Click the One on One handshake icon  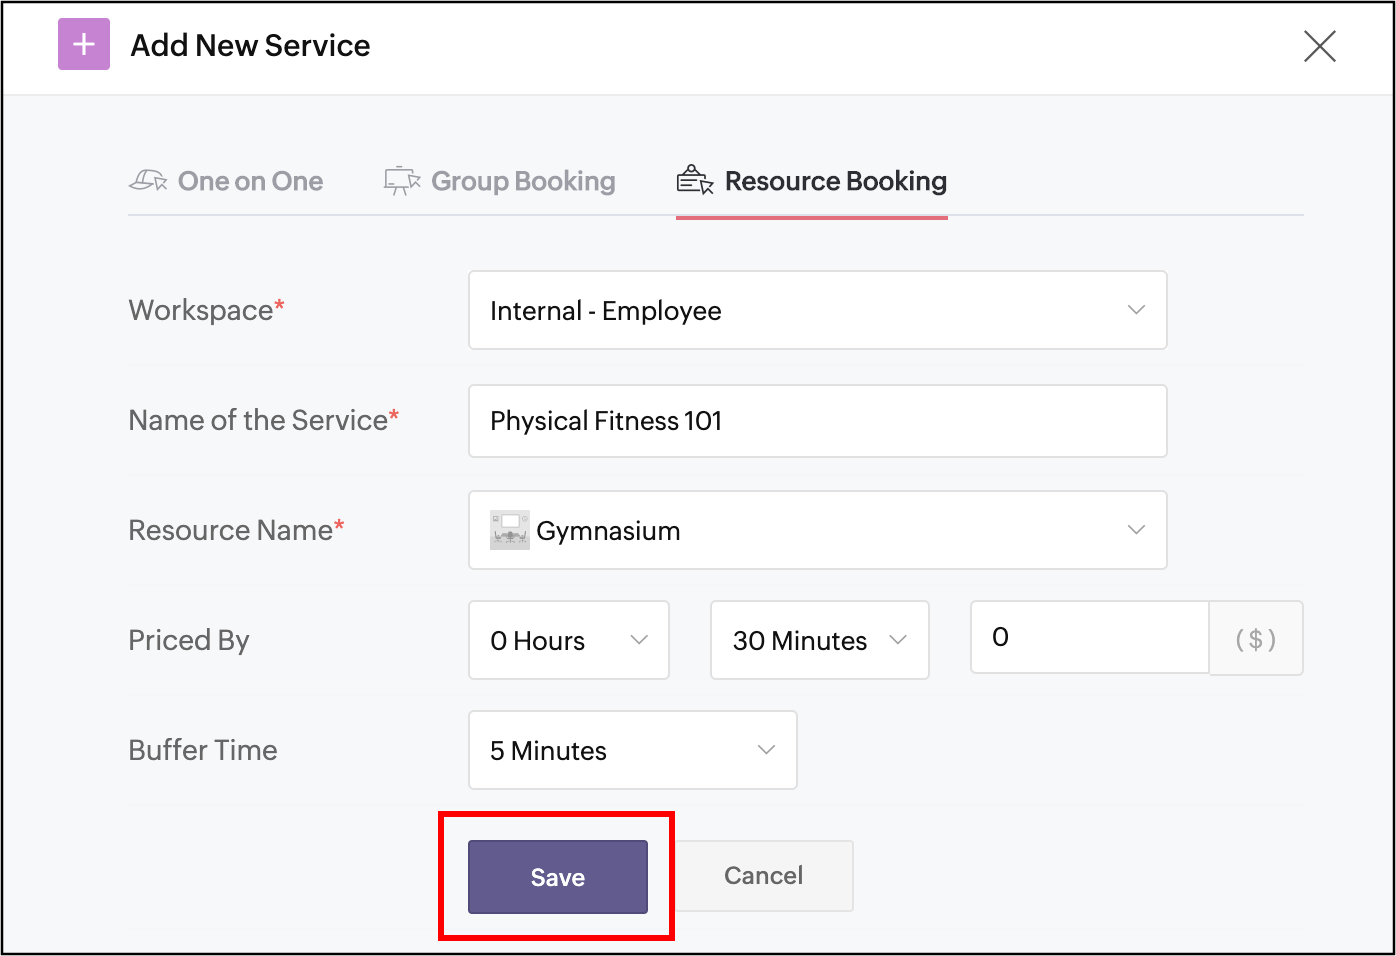click(x=148, y=181)
